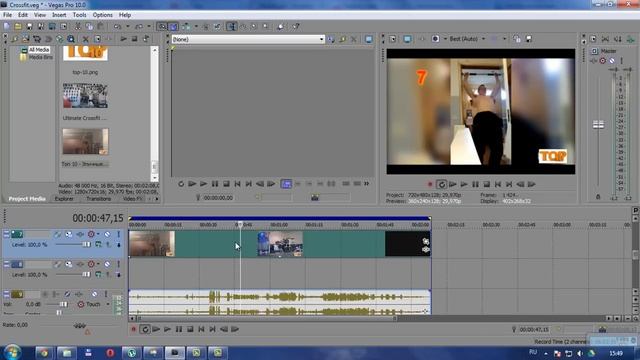Click the What's This help icon in toolbar
This screenshot has height=360, width=640.
click(x=296, y=27)
